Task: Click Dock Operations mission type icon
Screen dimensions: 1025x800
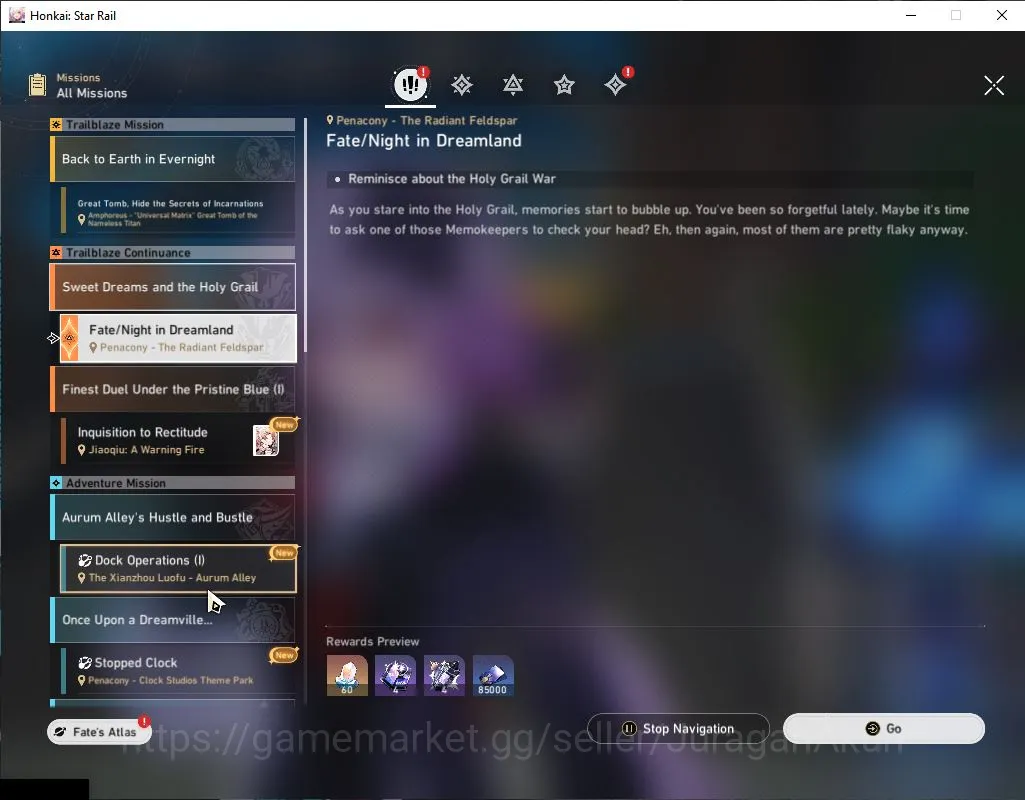Action: 85,560
